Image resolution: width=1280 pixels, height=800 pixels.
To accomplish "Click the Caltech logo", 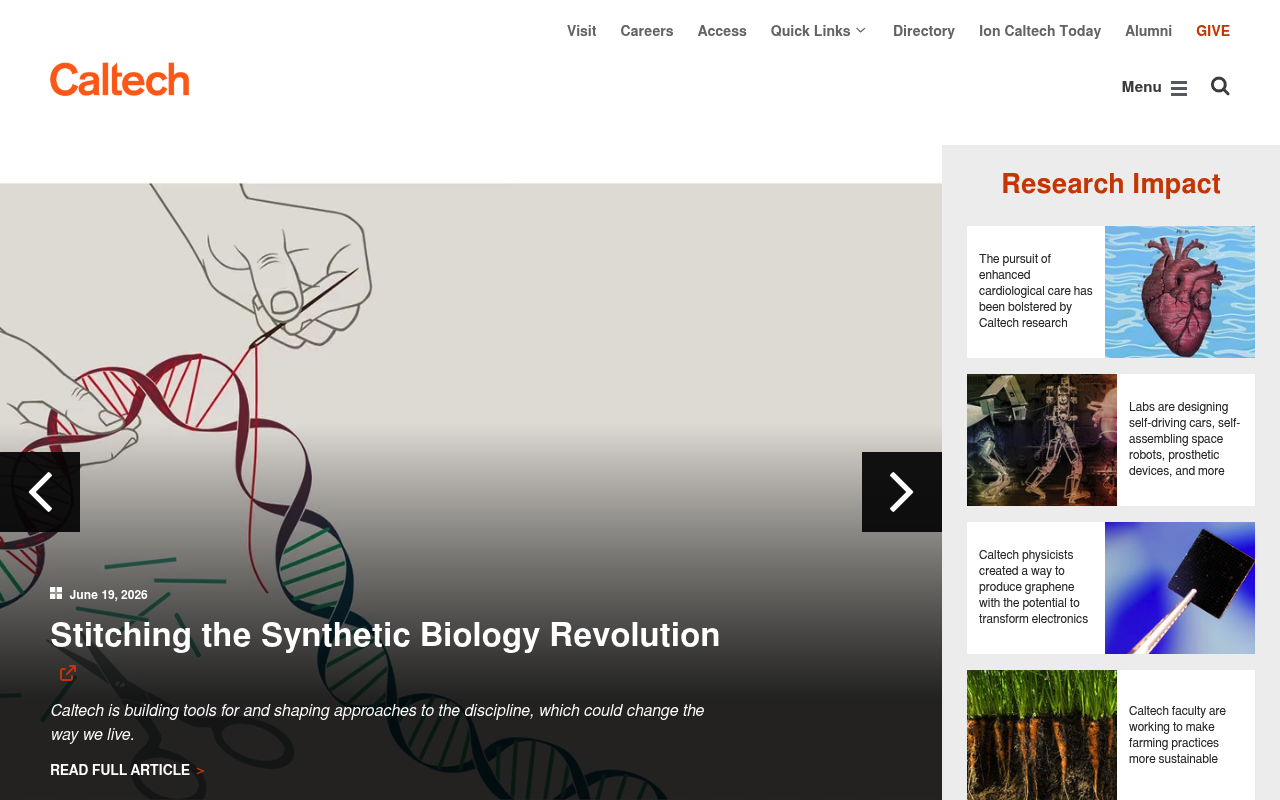I will pos(120,80).
